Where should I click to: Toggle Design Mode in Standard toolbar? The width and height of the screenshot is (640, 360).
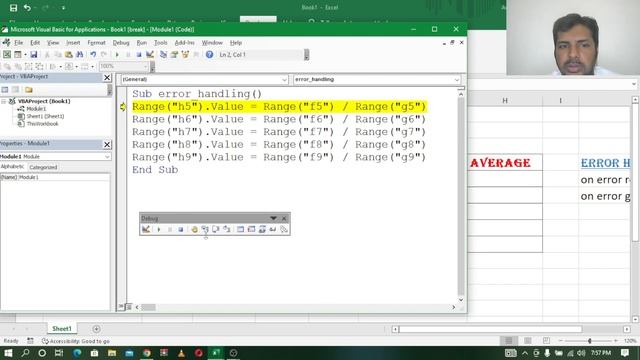click(150, 54)
